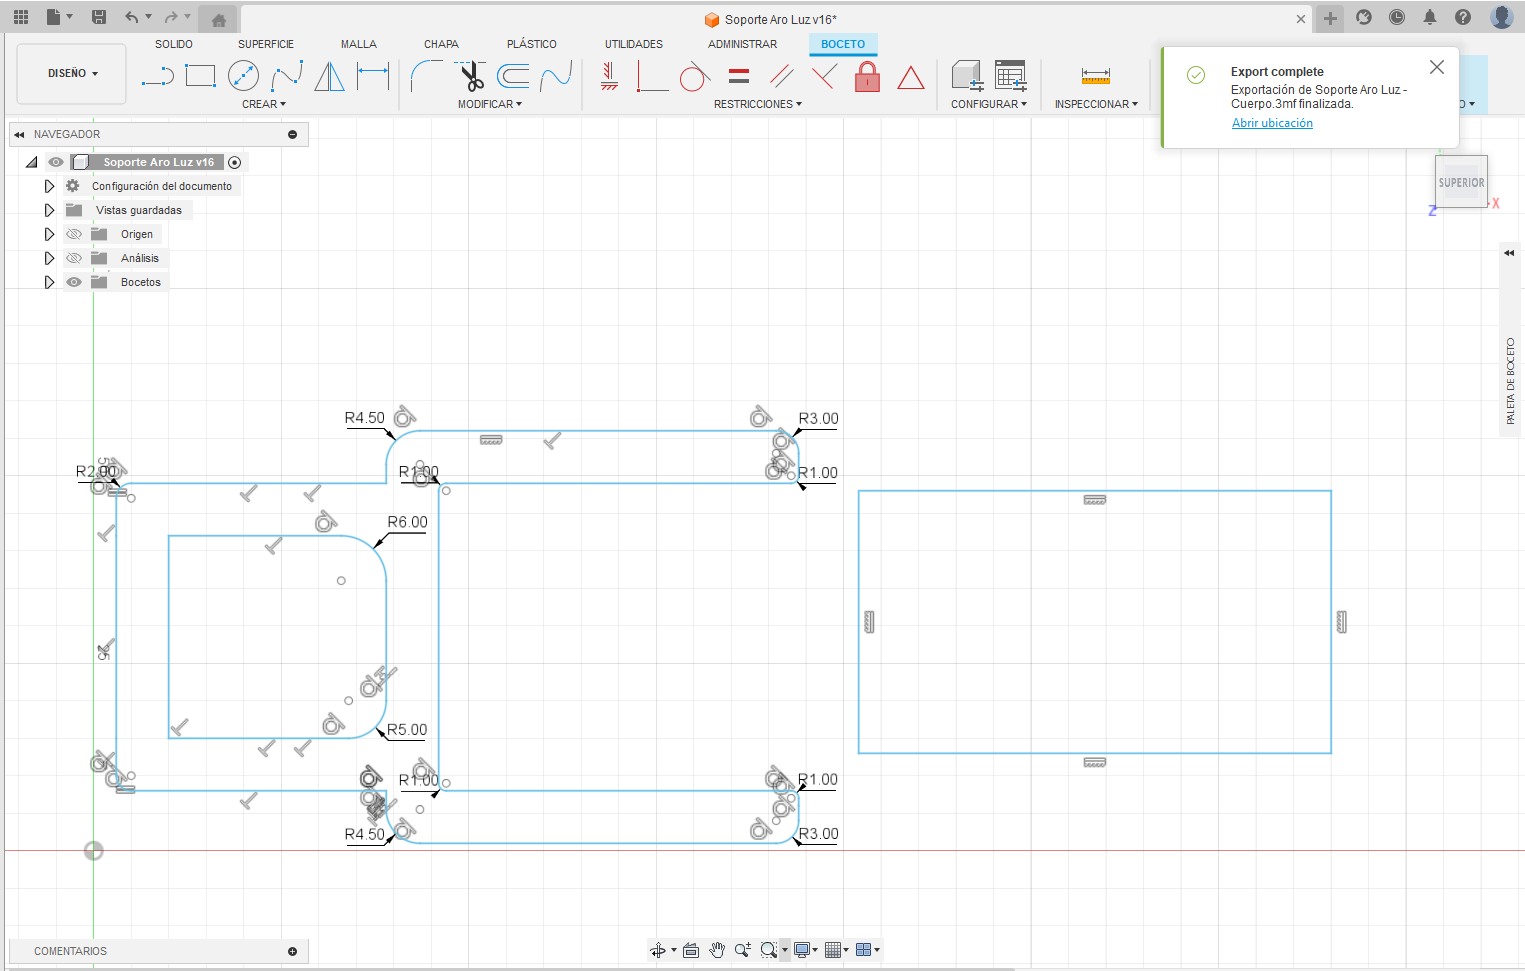Click the Save disk icon

tap(98, 17)
